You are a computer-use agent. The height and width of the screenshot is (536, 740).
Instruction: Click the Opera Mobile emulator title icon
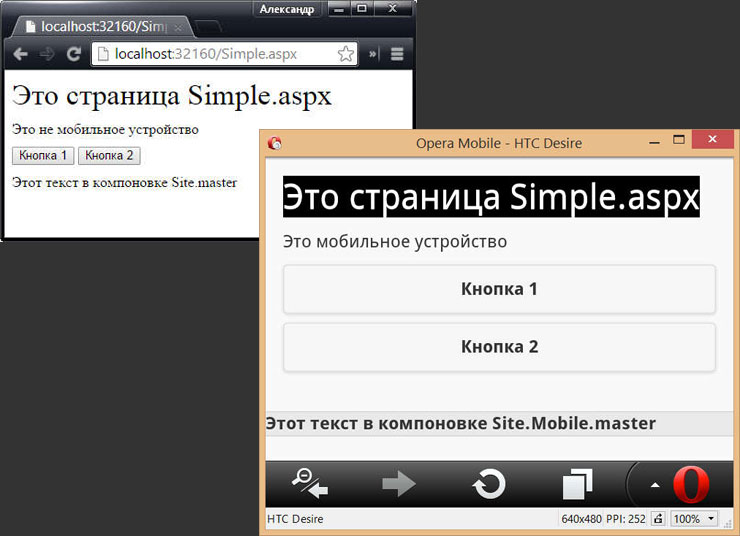275,143
